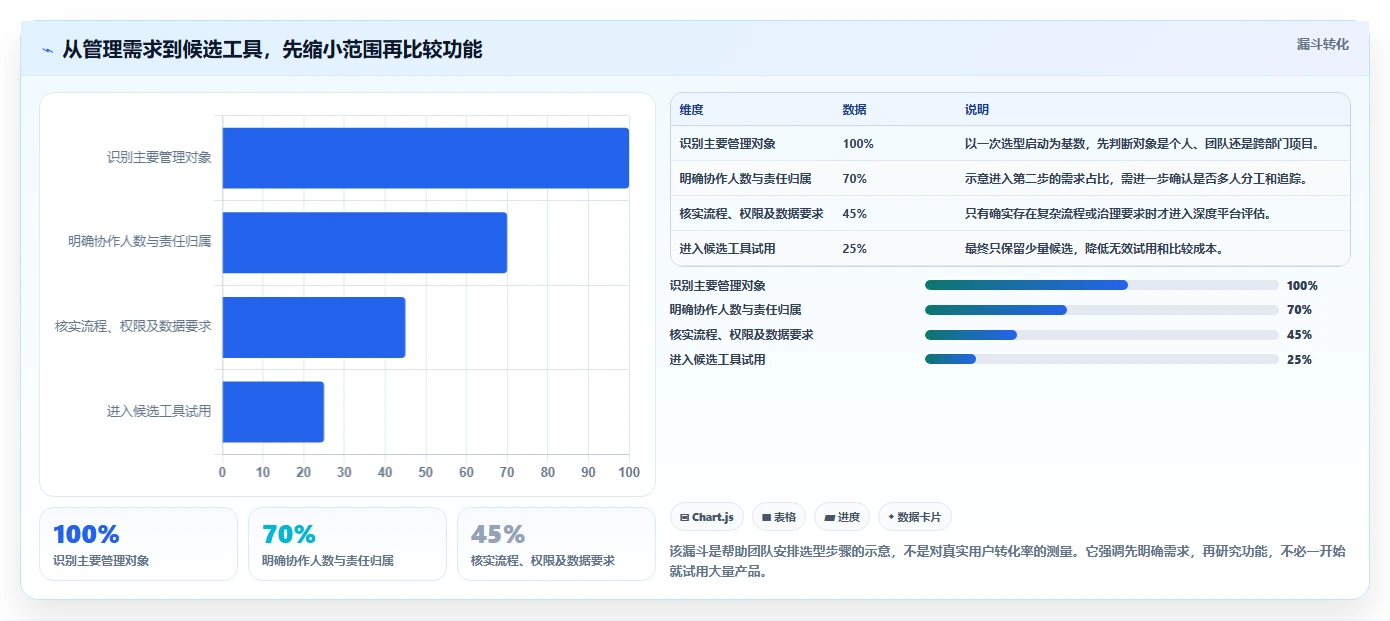Open the 70% 明确协作人数与责任归属 data card
The width and height of the screenshot is (1390, 621).
pos(347,544)
